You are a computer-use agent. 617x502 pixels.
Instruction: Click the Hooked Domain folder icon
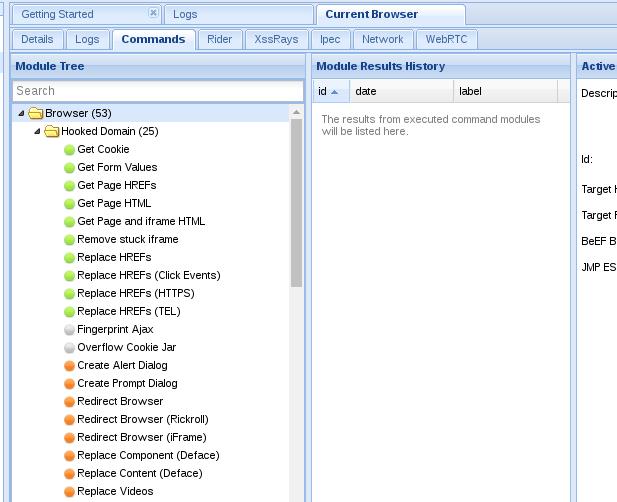click(x=52, y=132)
